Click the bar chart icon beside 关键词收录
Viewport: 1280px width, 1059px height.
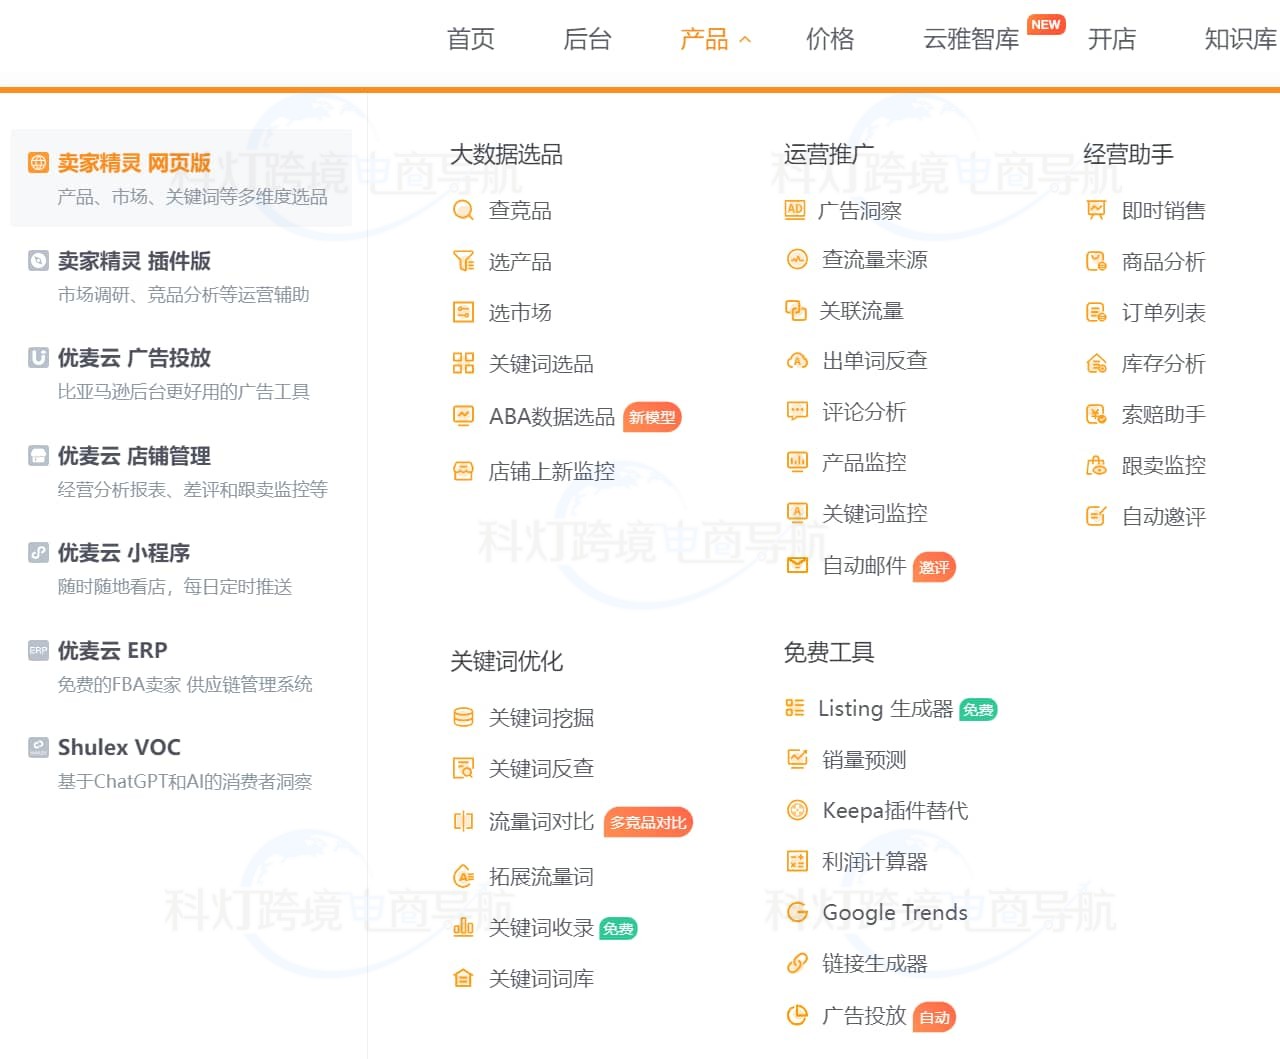[463, 928]
